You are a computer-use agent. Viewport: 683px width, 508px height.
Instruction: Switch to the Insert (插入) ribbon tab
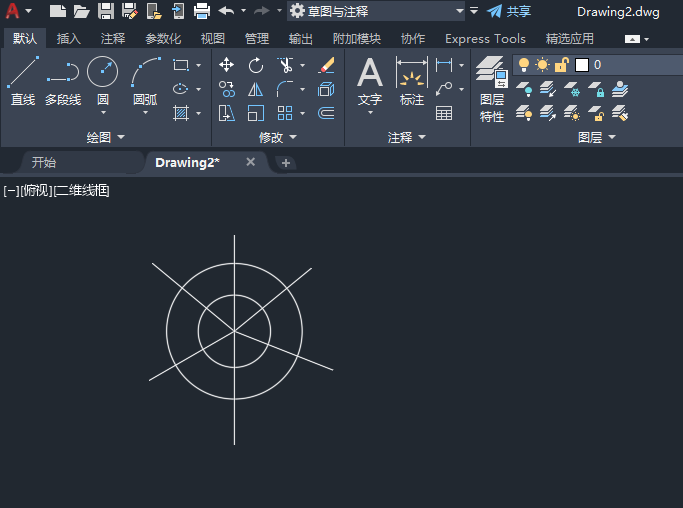[x=69, y=39]
